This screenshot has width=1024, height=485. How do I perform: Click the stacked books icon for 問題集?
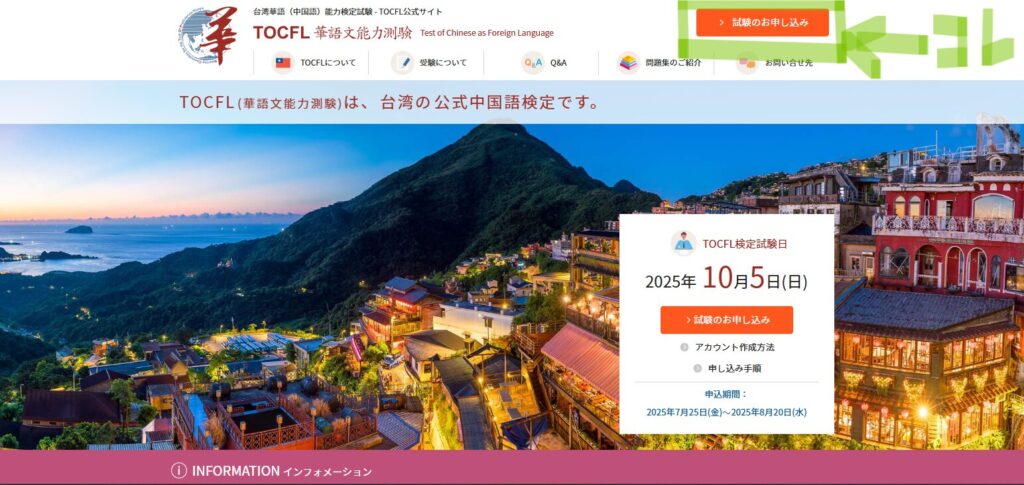pyautogui.click(x=629, y=63)
